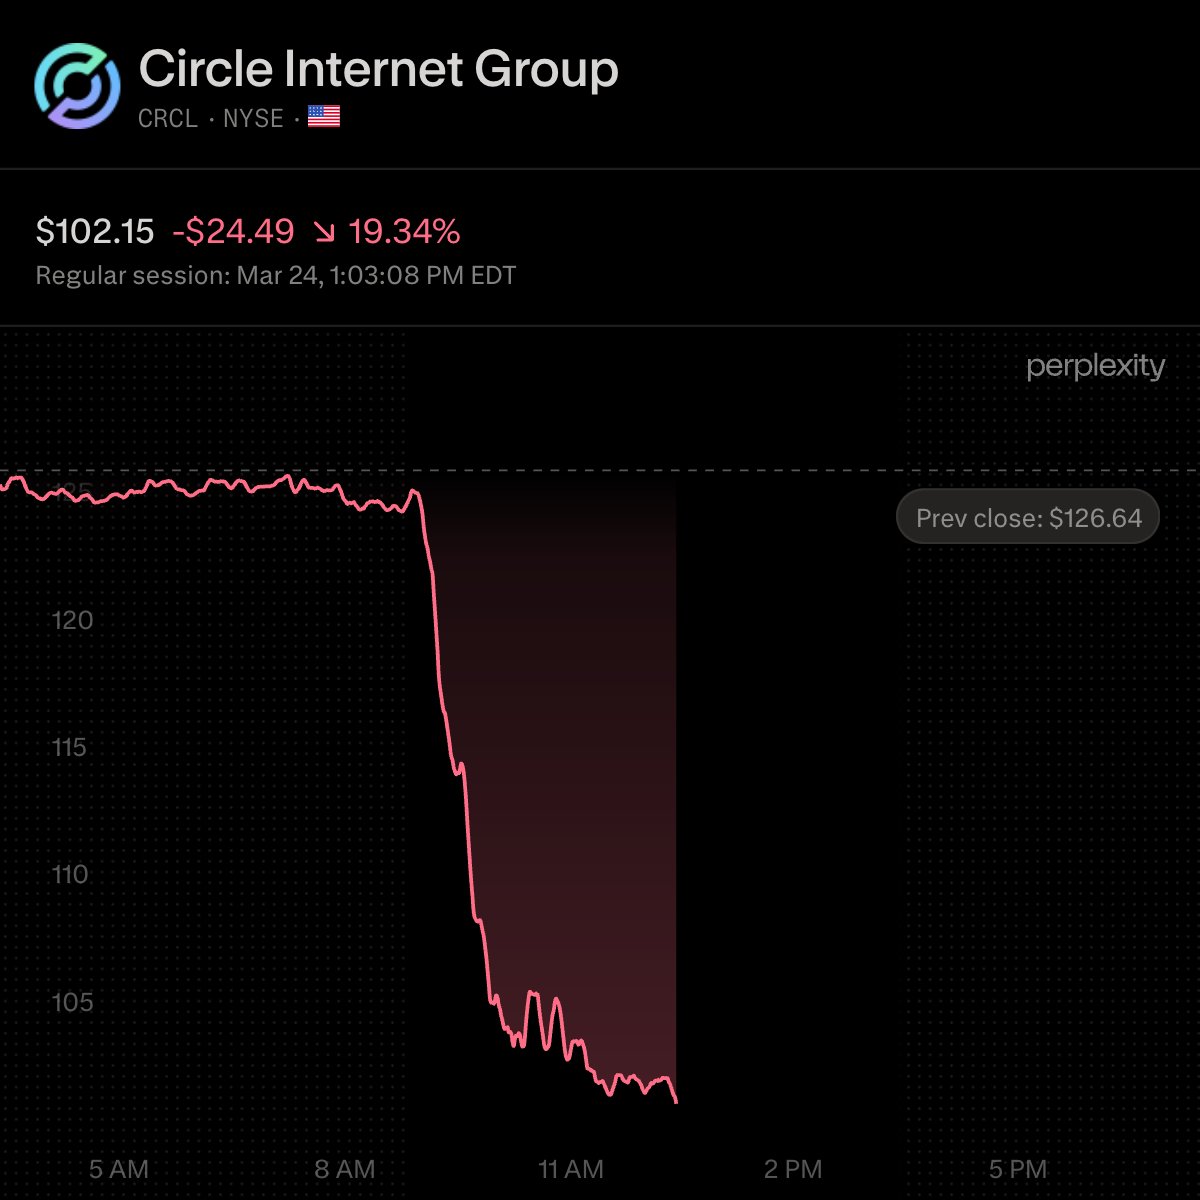Click the 19.34% change text
This screenshot has height=1200, width=1200.
pos(404,232)
